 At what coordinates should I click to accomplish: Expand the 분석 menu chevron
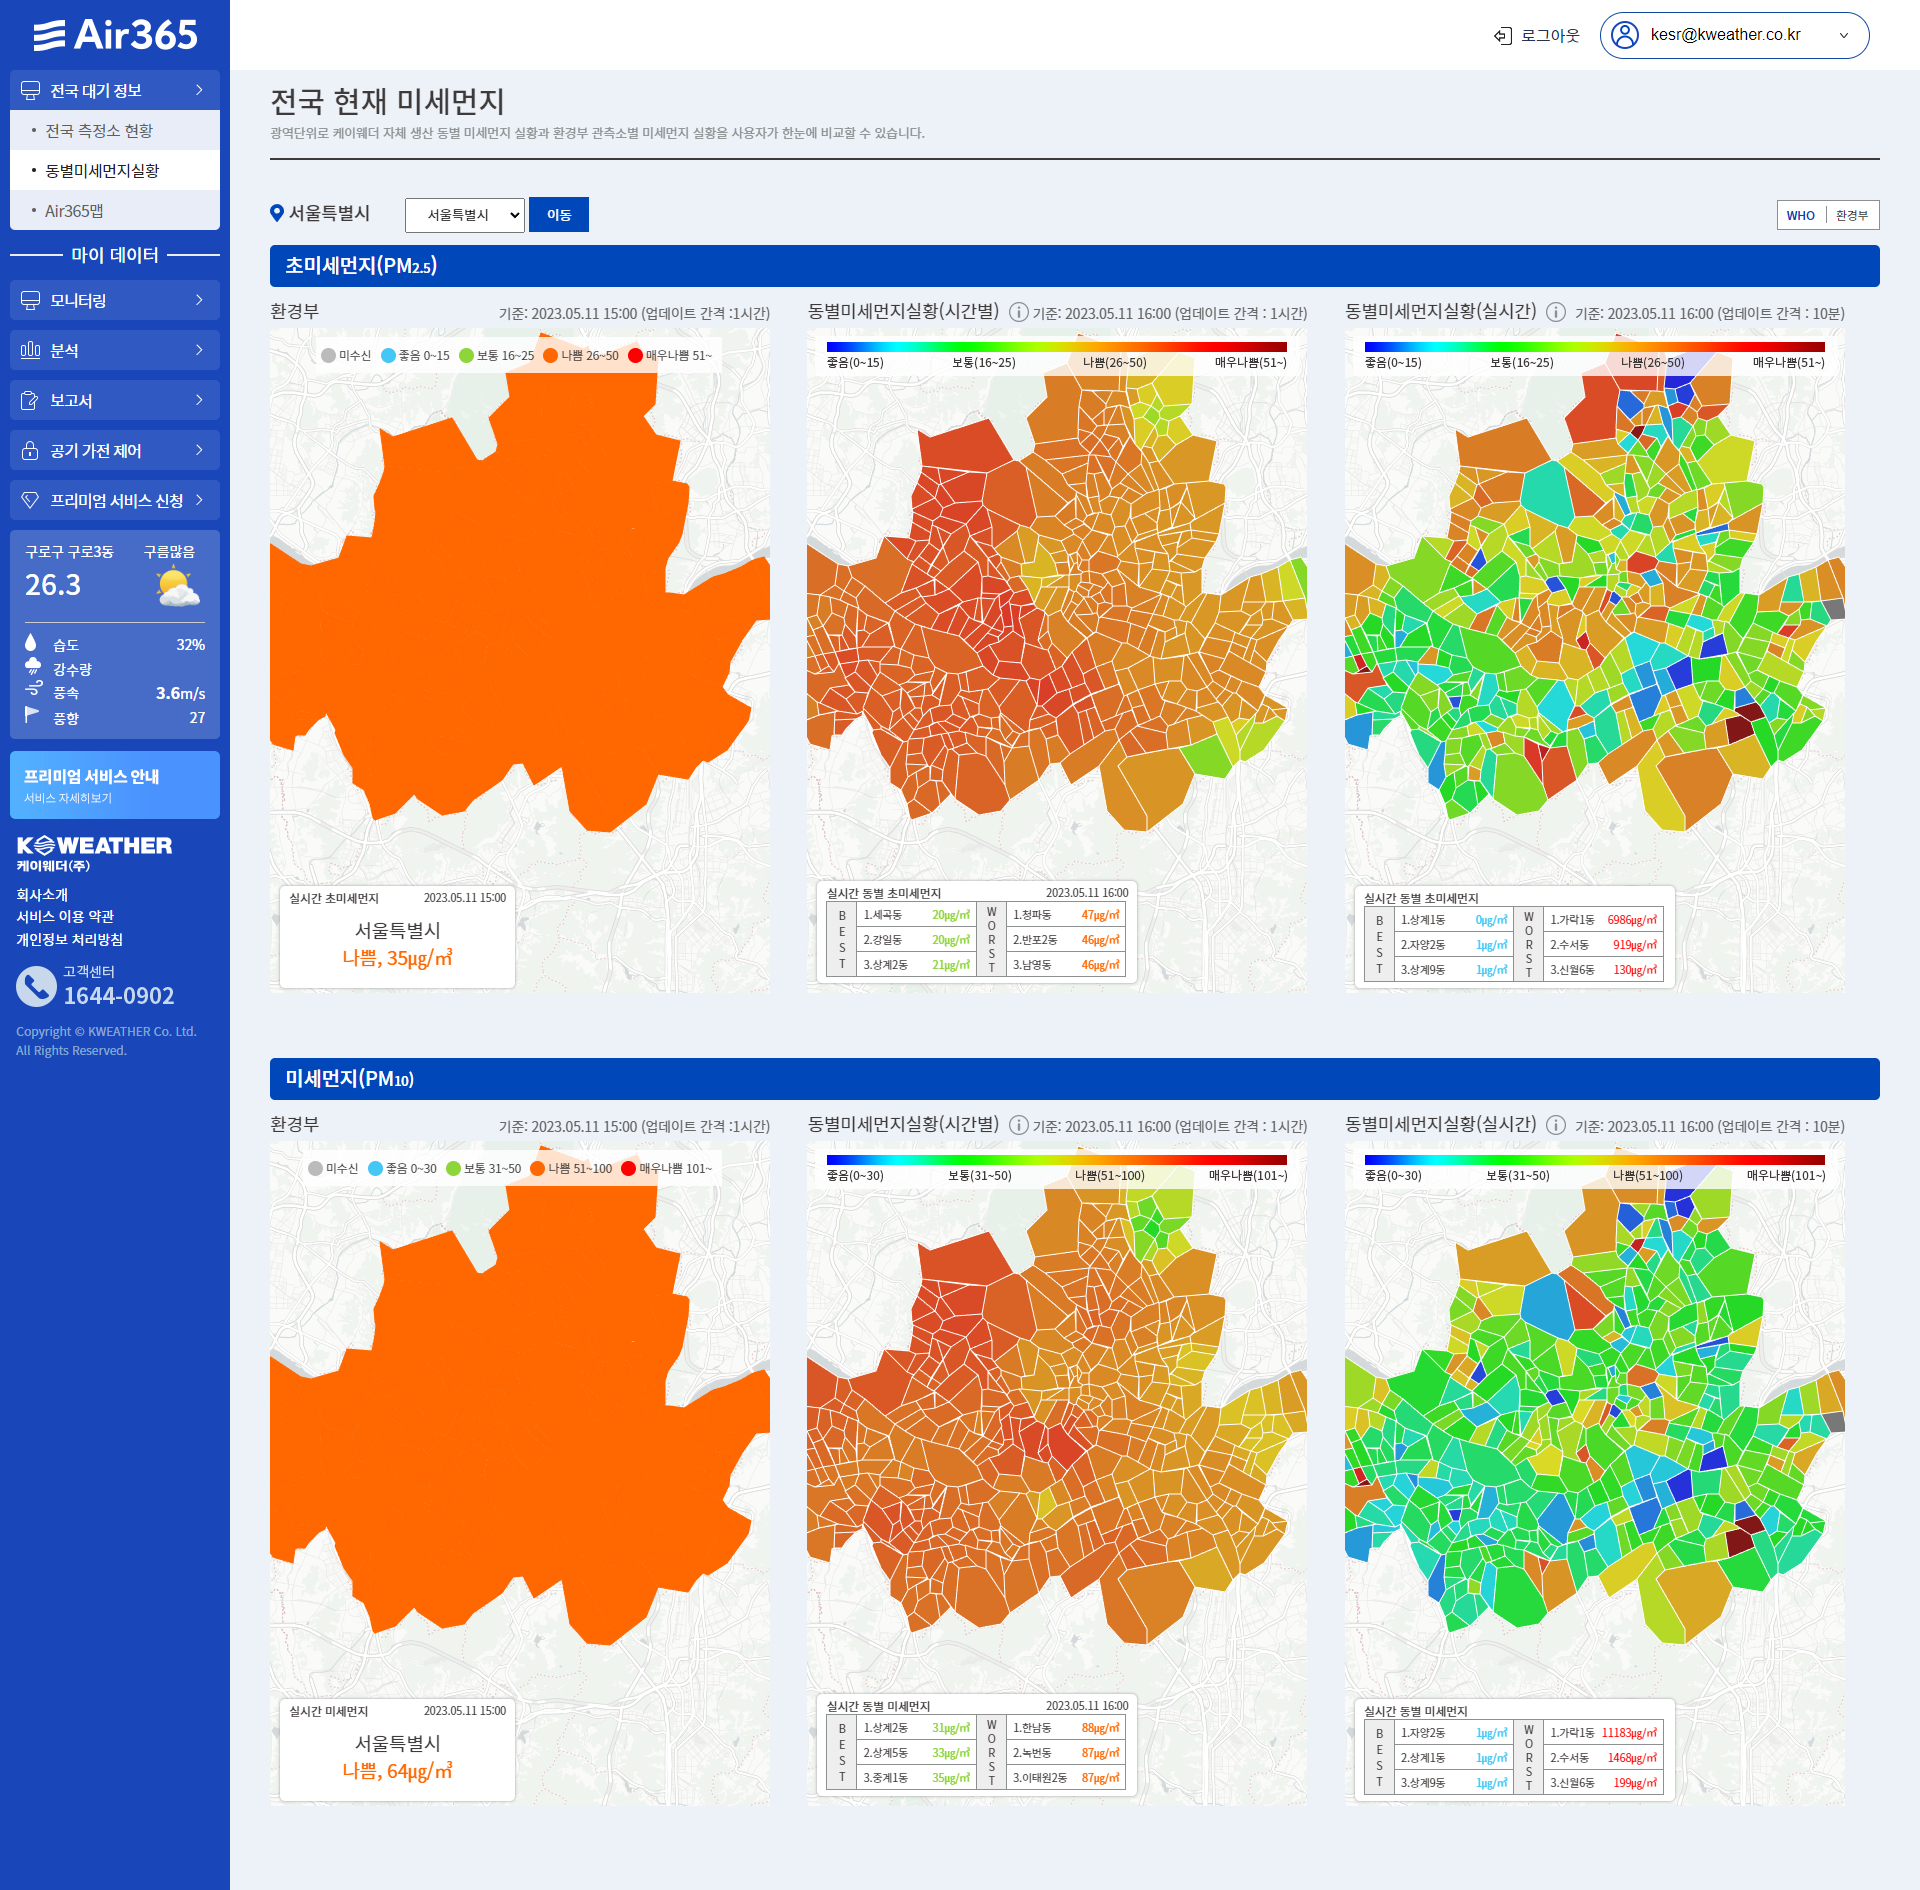tap(199, 350)
